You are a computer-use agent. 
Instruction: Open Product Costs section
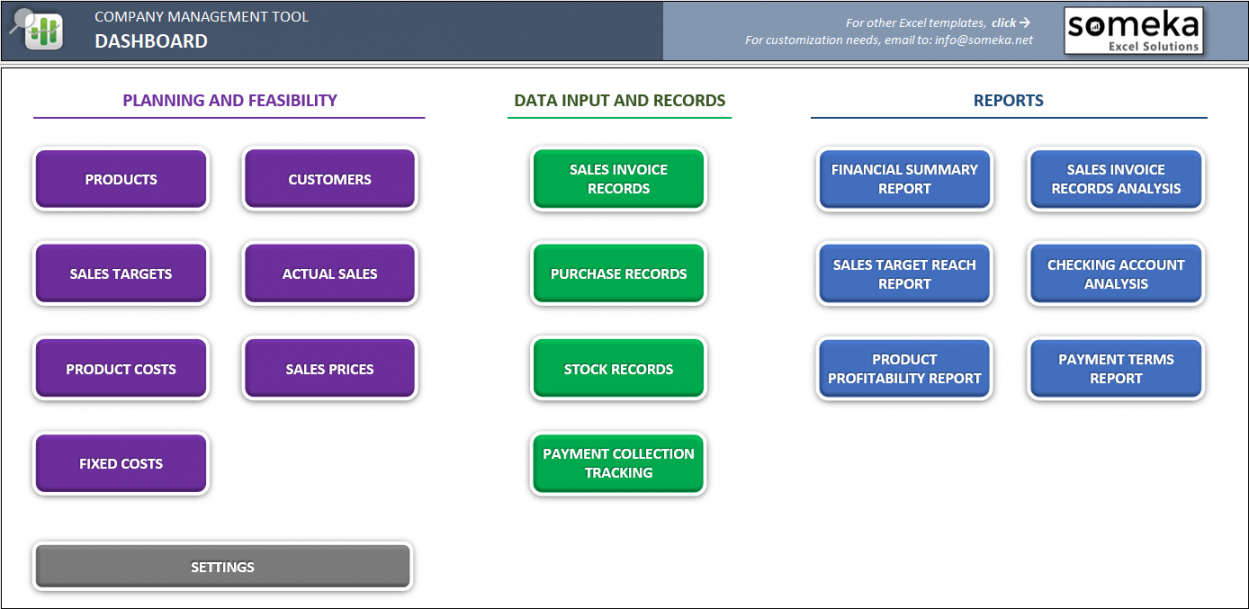pos(121,369)
